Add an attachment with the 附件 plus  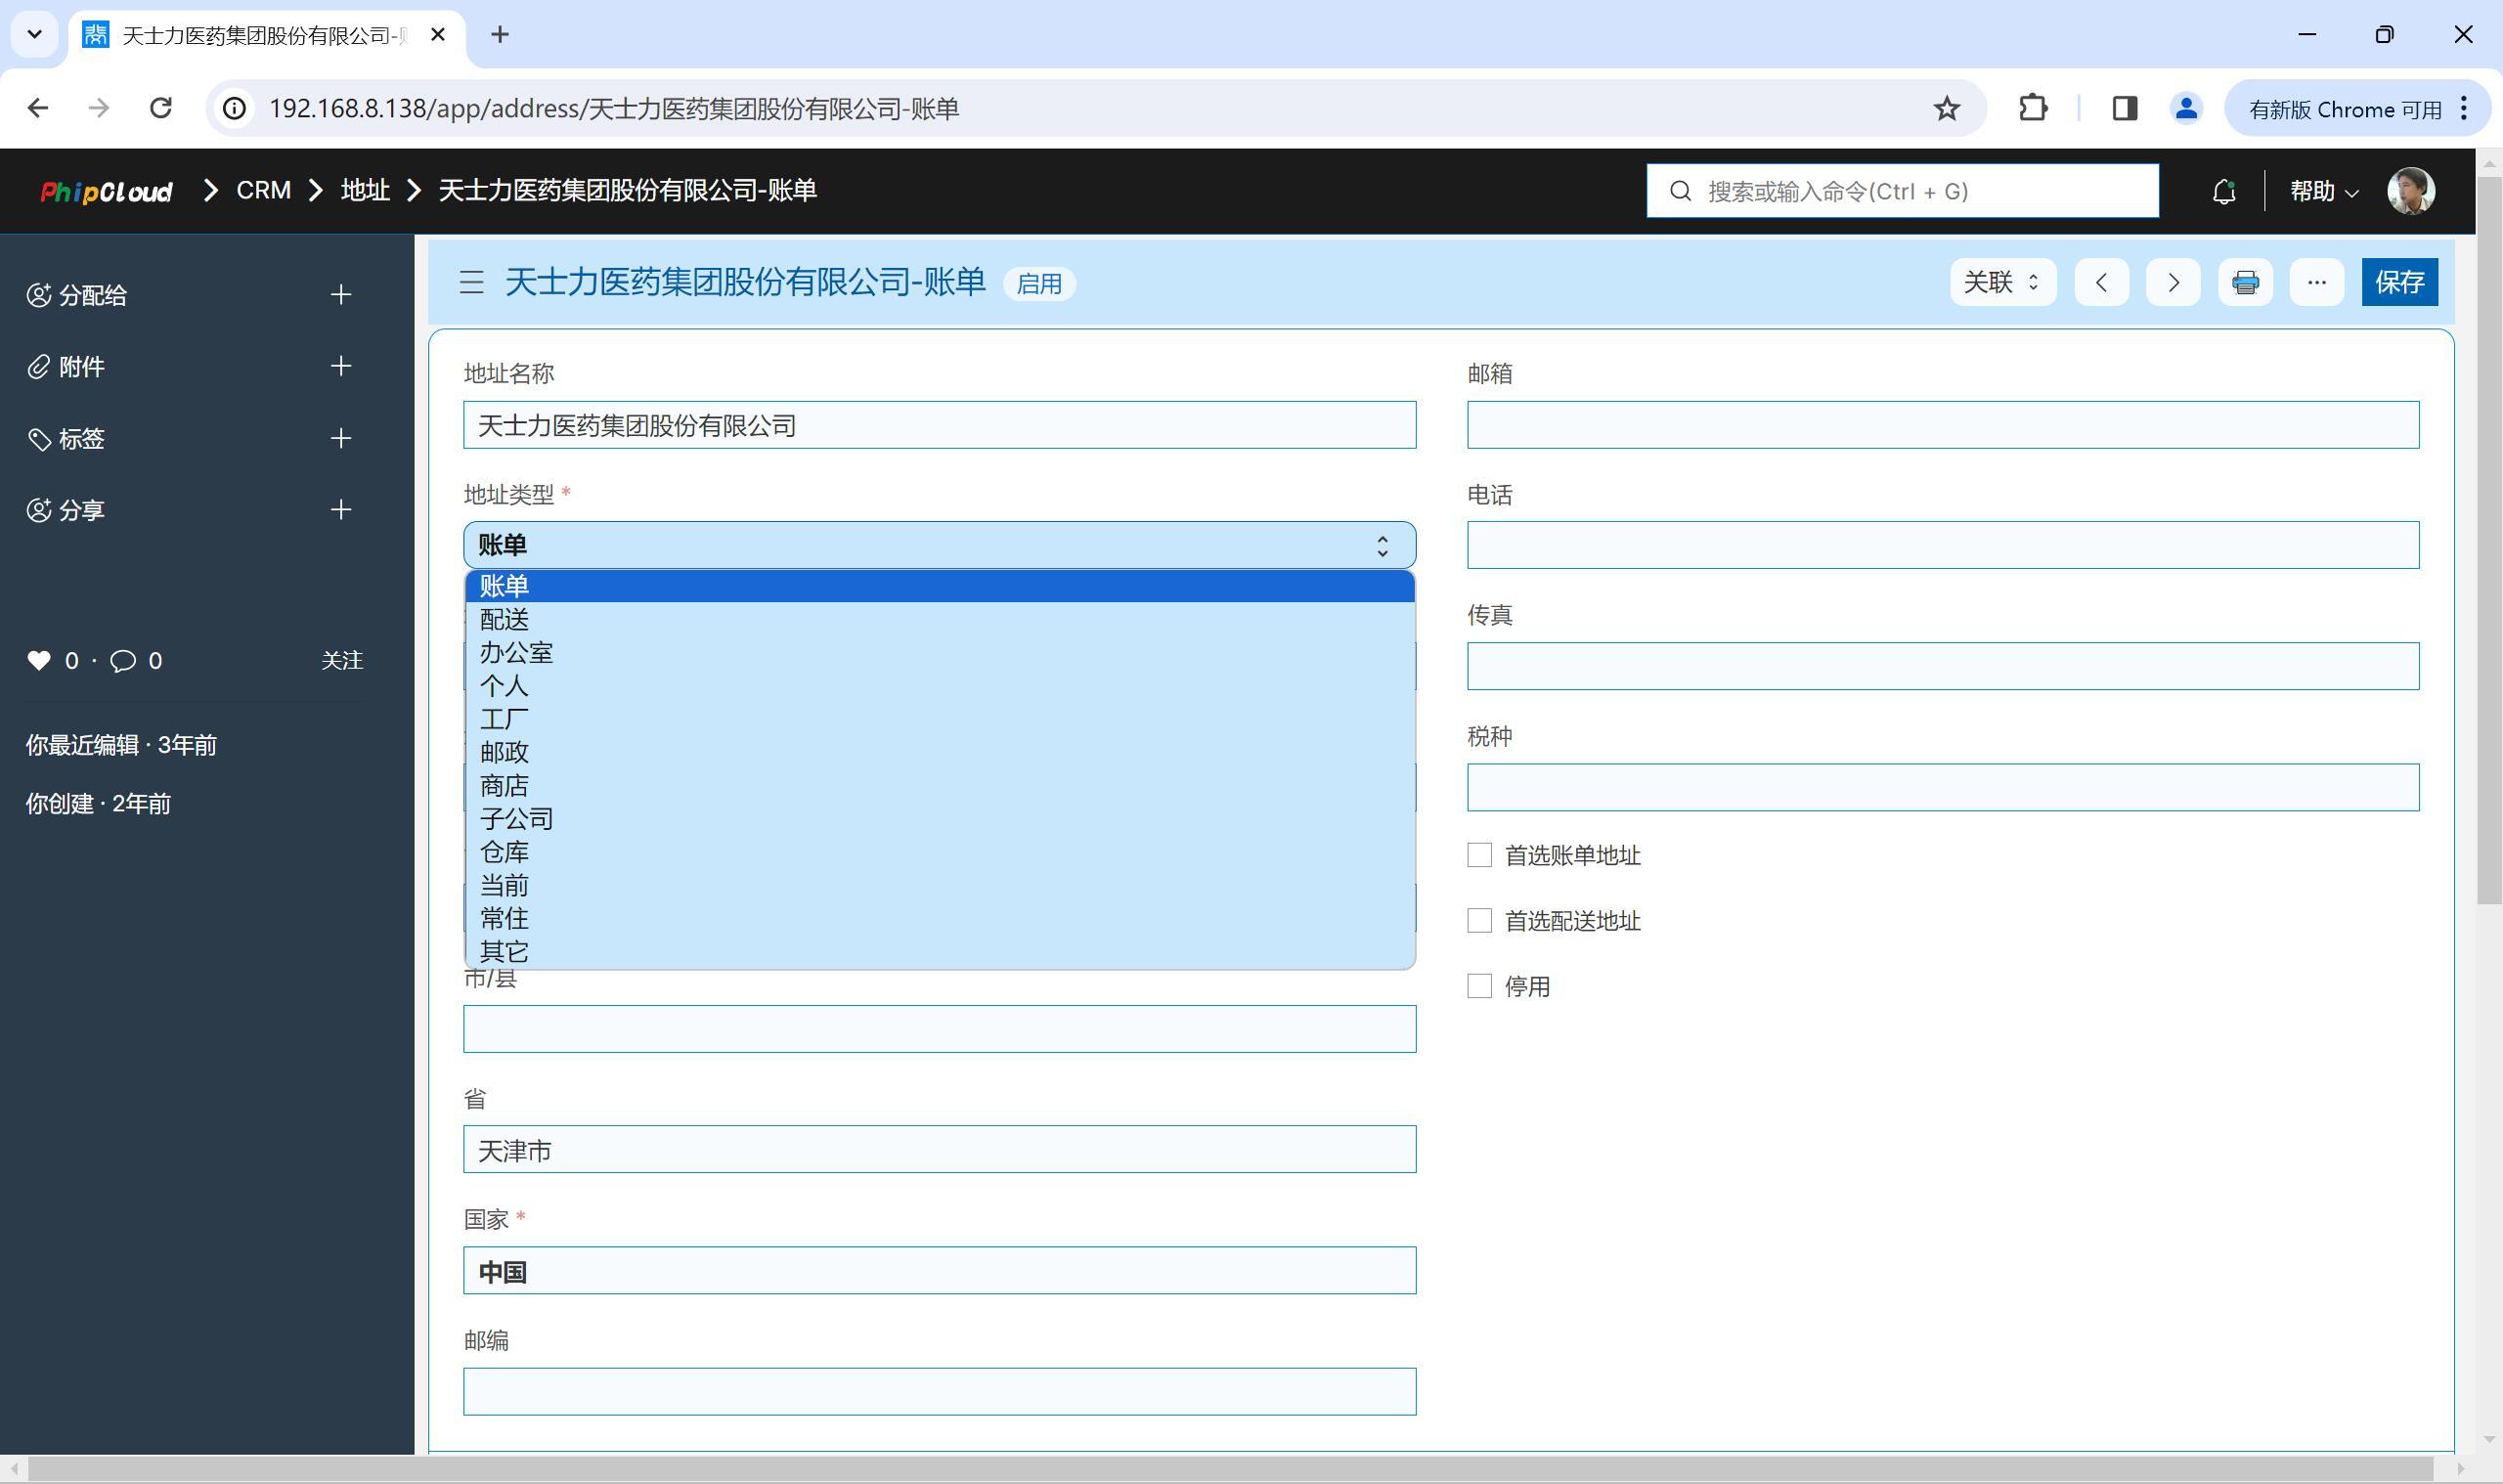point(341,366)
